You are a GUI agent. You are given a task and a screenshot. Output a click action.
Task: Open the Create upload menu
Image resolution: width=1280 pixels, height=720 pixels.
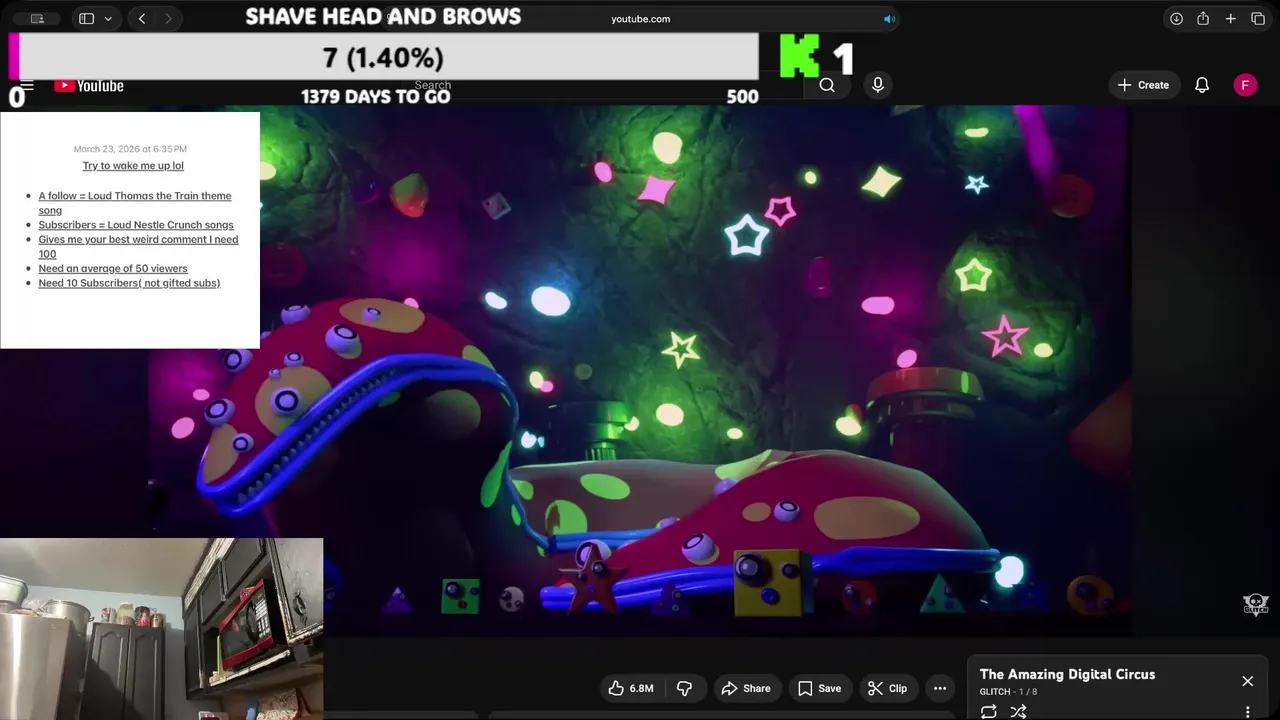1144,85
